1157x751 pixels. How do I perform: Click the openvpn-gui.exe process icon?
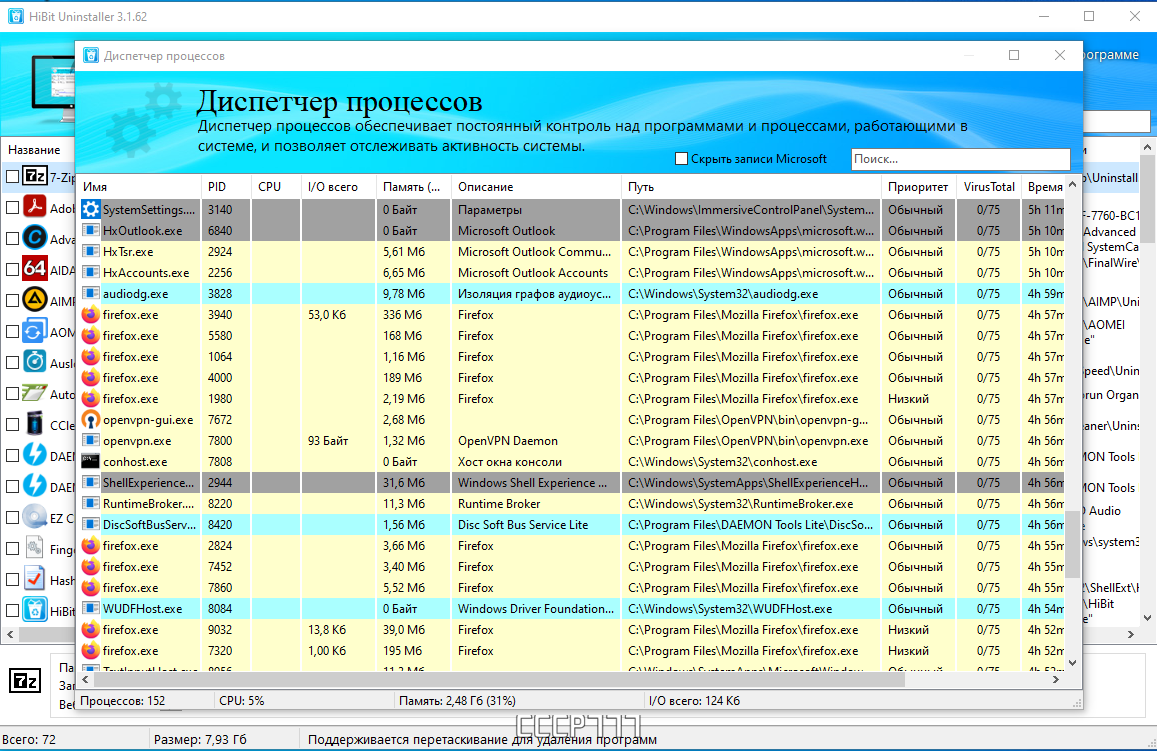coord(91,420)
